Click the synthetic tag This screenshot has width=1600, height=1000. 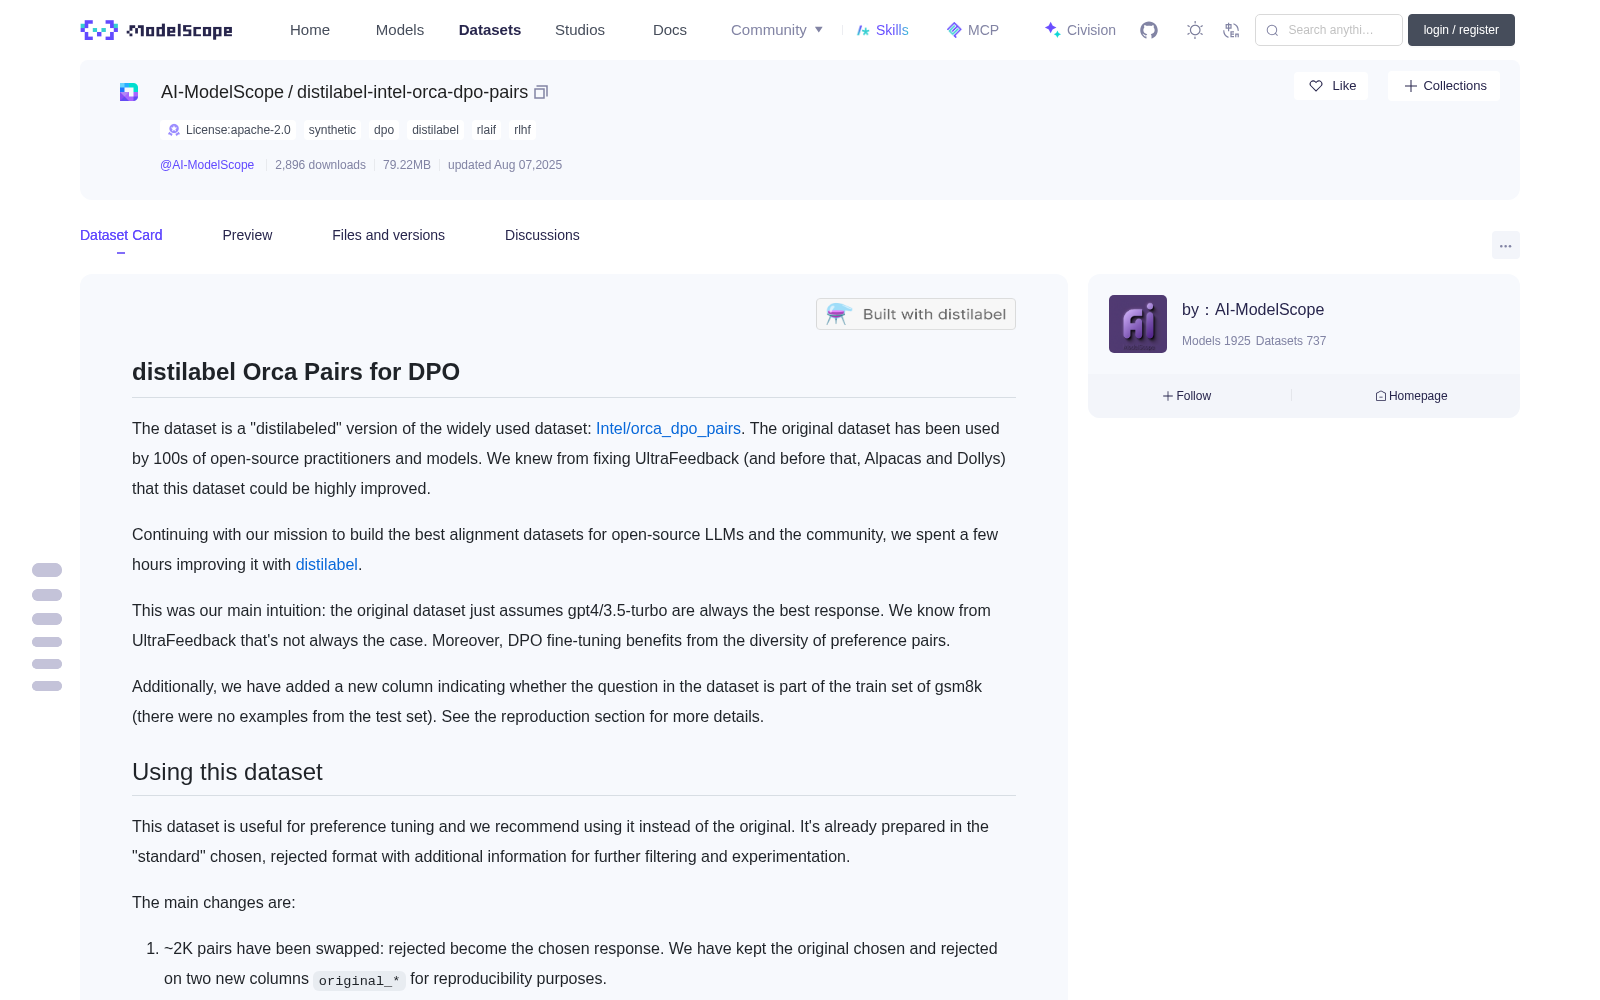tap(332, 130)
